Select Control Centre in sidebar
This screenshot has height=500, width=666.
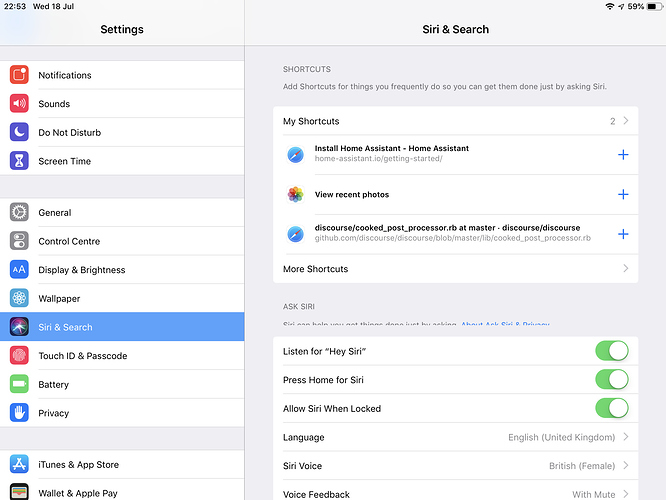pyautogui.click(x=122, y=241)
